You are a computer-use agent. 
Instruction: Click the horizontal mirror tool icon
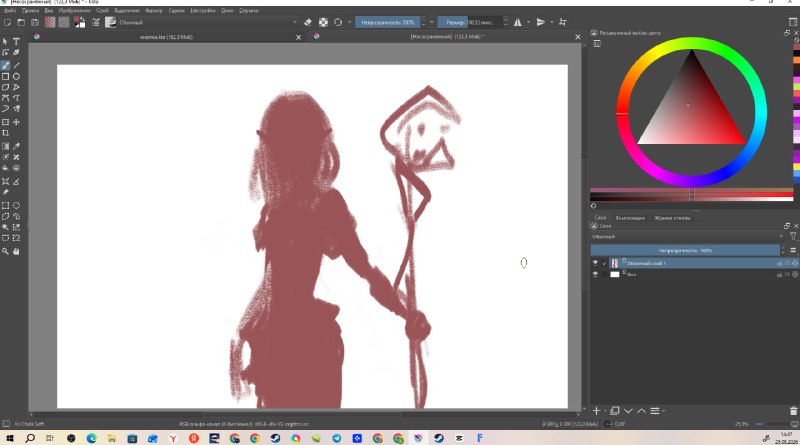tap(518, 22)
